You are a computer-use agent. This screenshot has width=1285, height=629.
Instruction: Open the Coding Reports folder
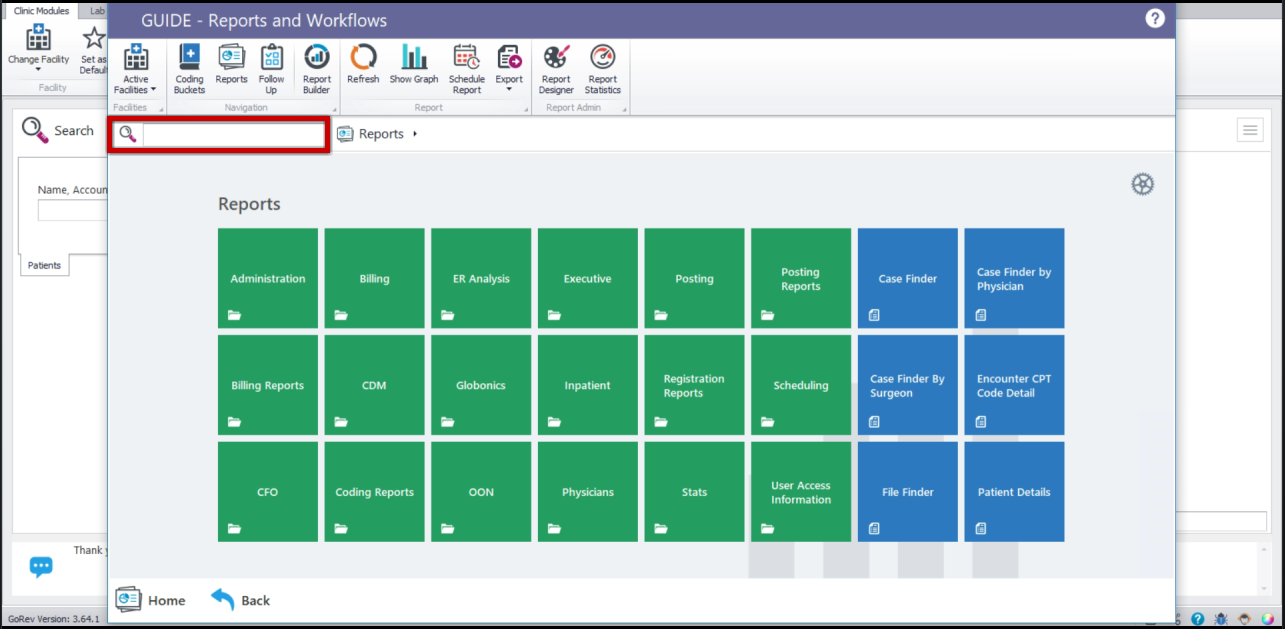point(375,492)
